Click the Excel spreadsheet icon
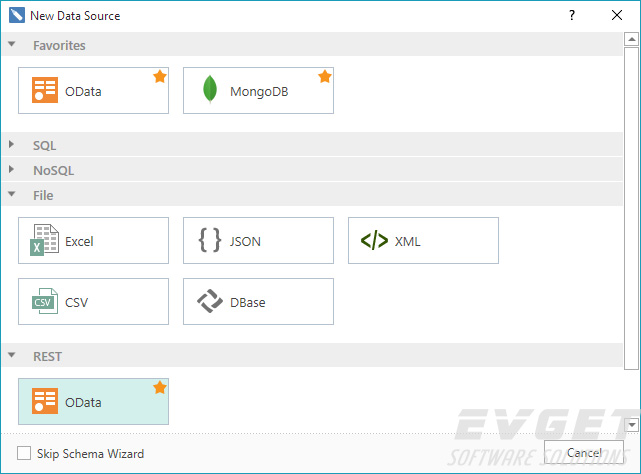 coord(45,240)
